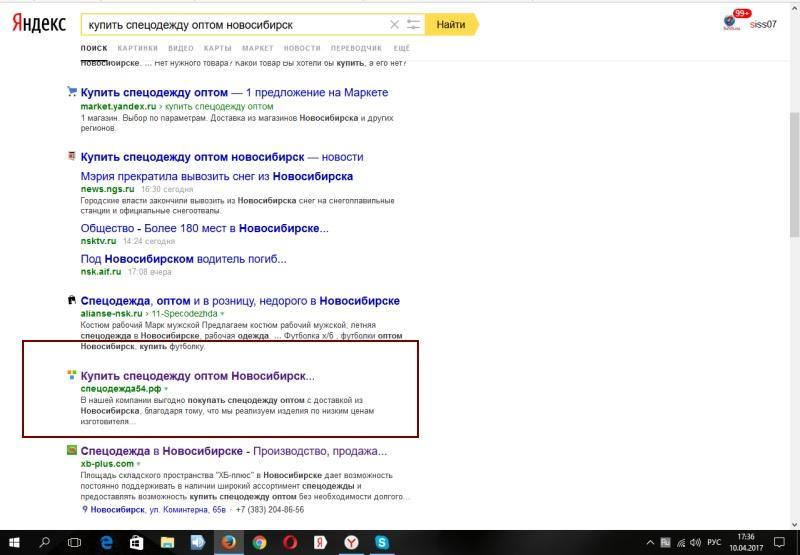Click the Microsoft Edge taskbar icon
Viewport: 800px width, 555px height.
[106, 542]
